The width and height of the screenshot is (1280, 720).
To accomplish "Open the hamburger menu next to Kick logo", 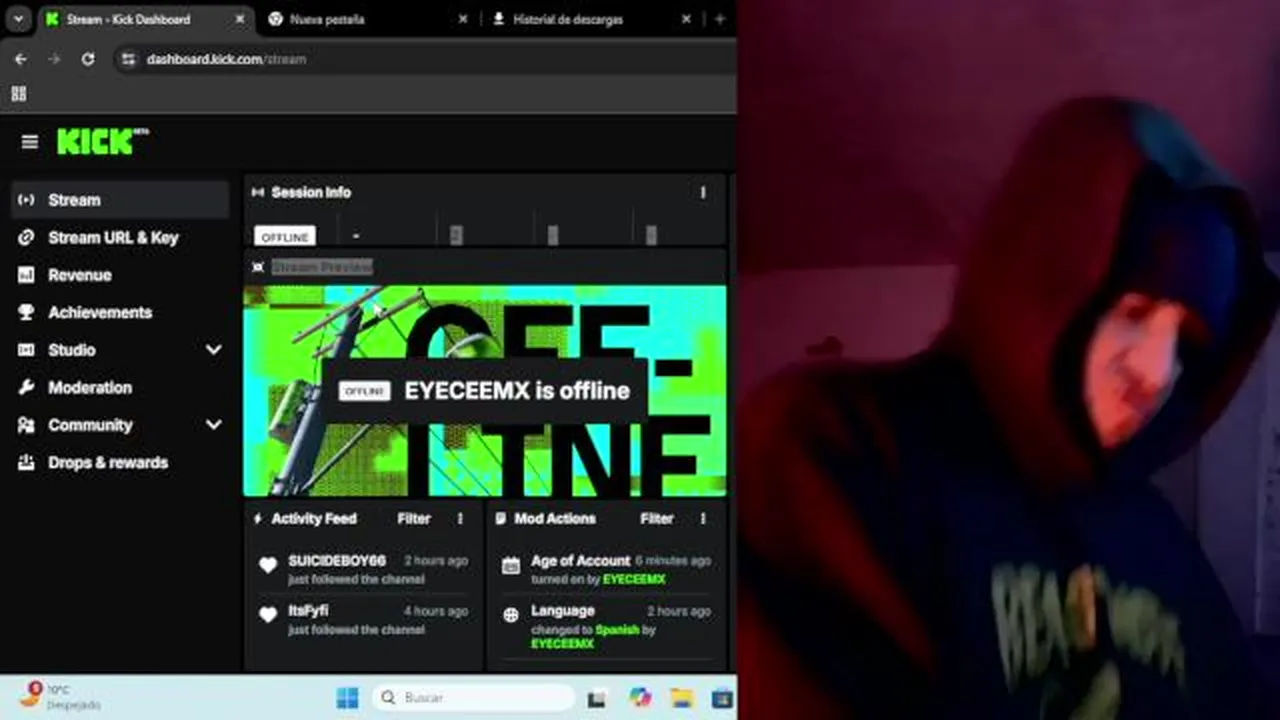I will click(29, 142).
